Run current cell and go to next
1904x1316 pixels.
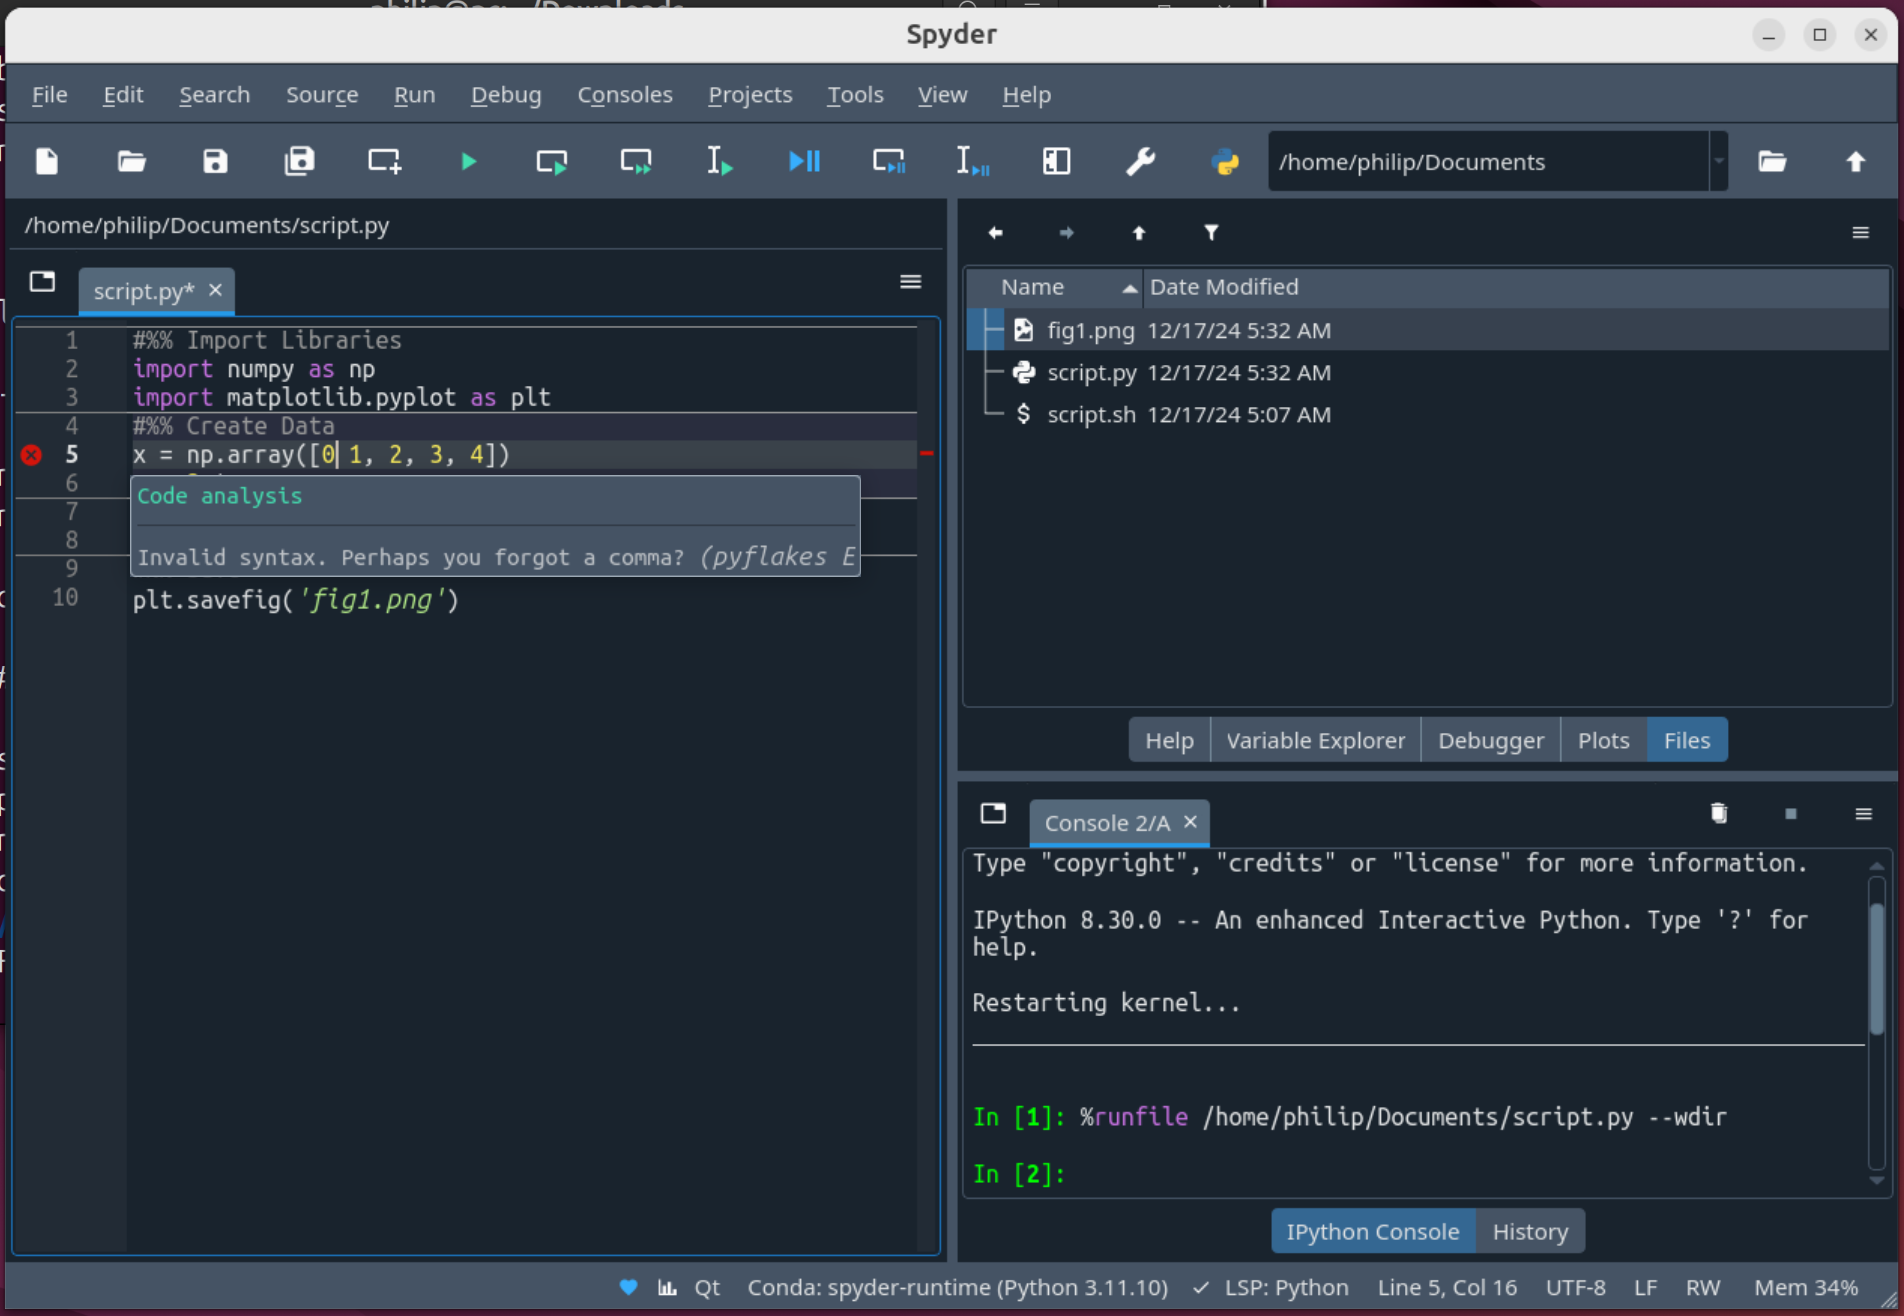[636, 161]
